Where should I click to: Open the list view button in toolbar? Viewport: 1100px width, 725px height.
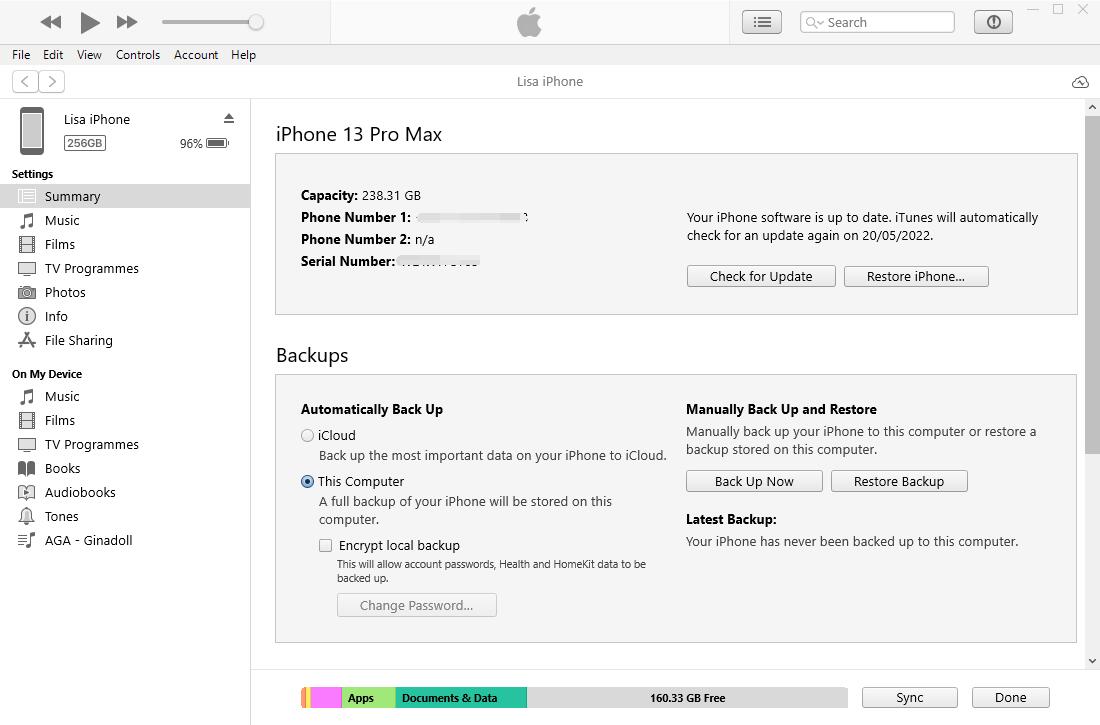762,22
